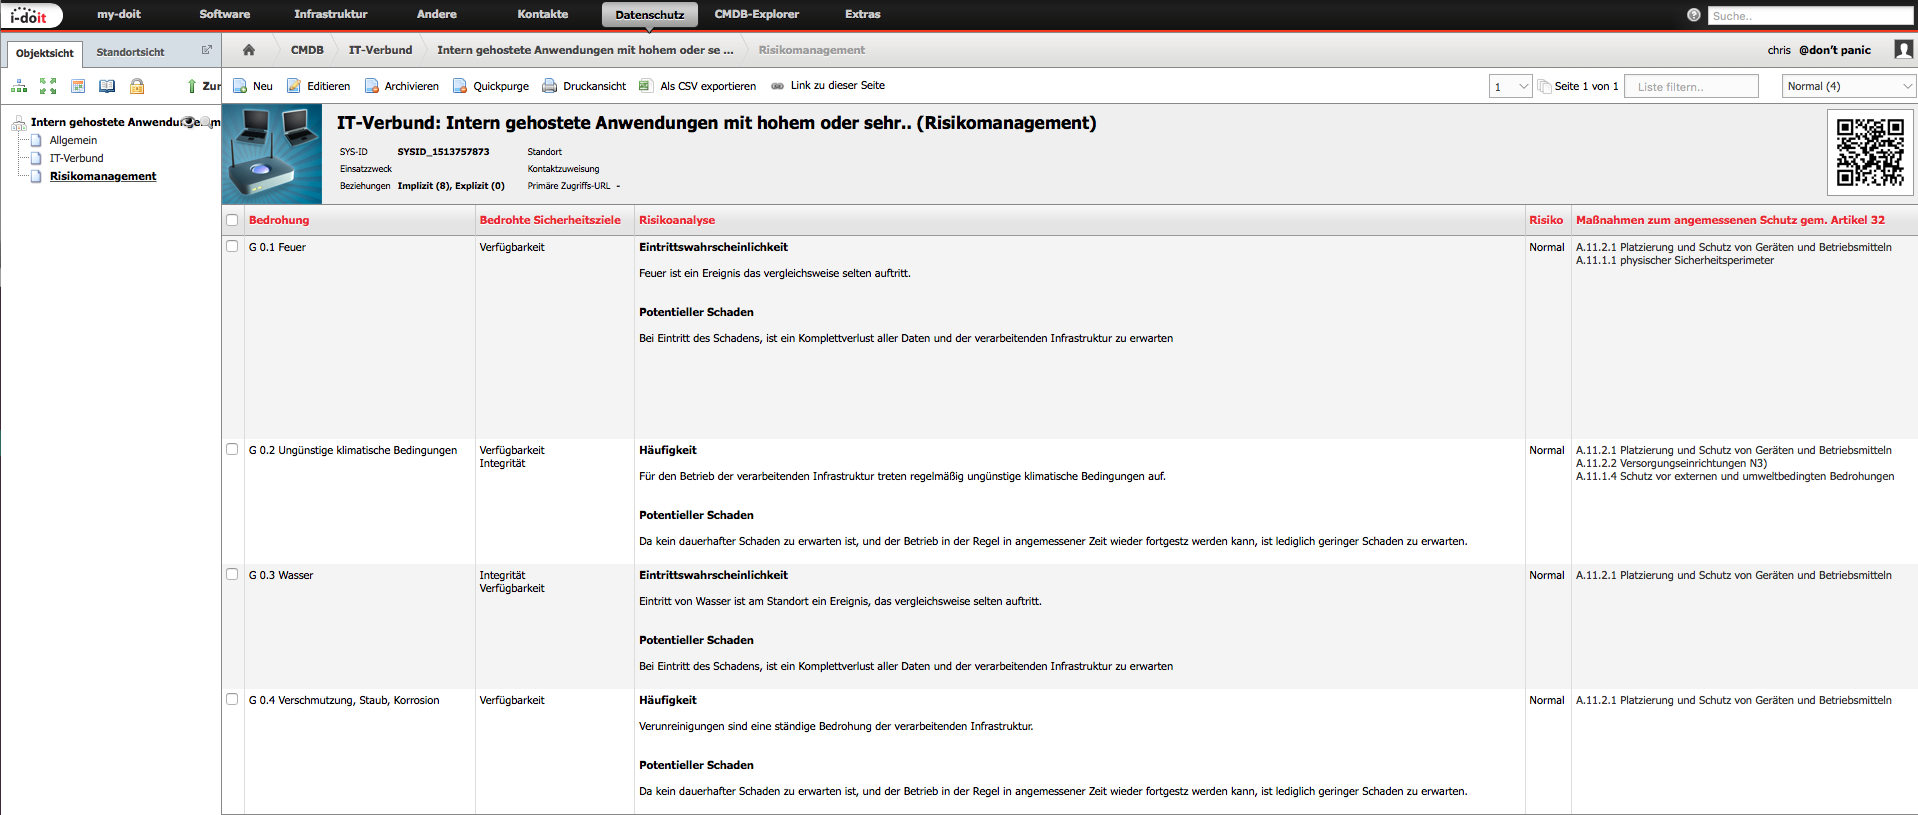Click the Risikomanagement breadcrumb
The image size is (1918, 815).
(812, 50)
